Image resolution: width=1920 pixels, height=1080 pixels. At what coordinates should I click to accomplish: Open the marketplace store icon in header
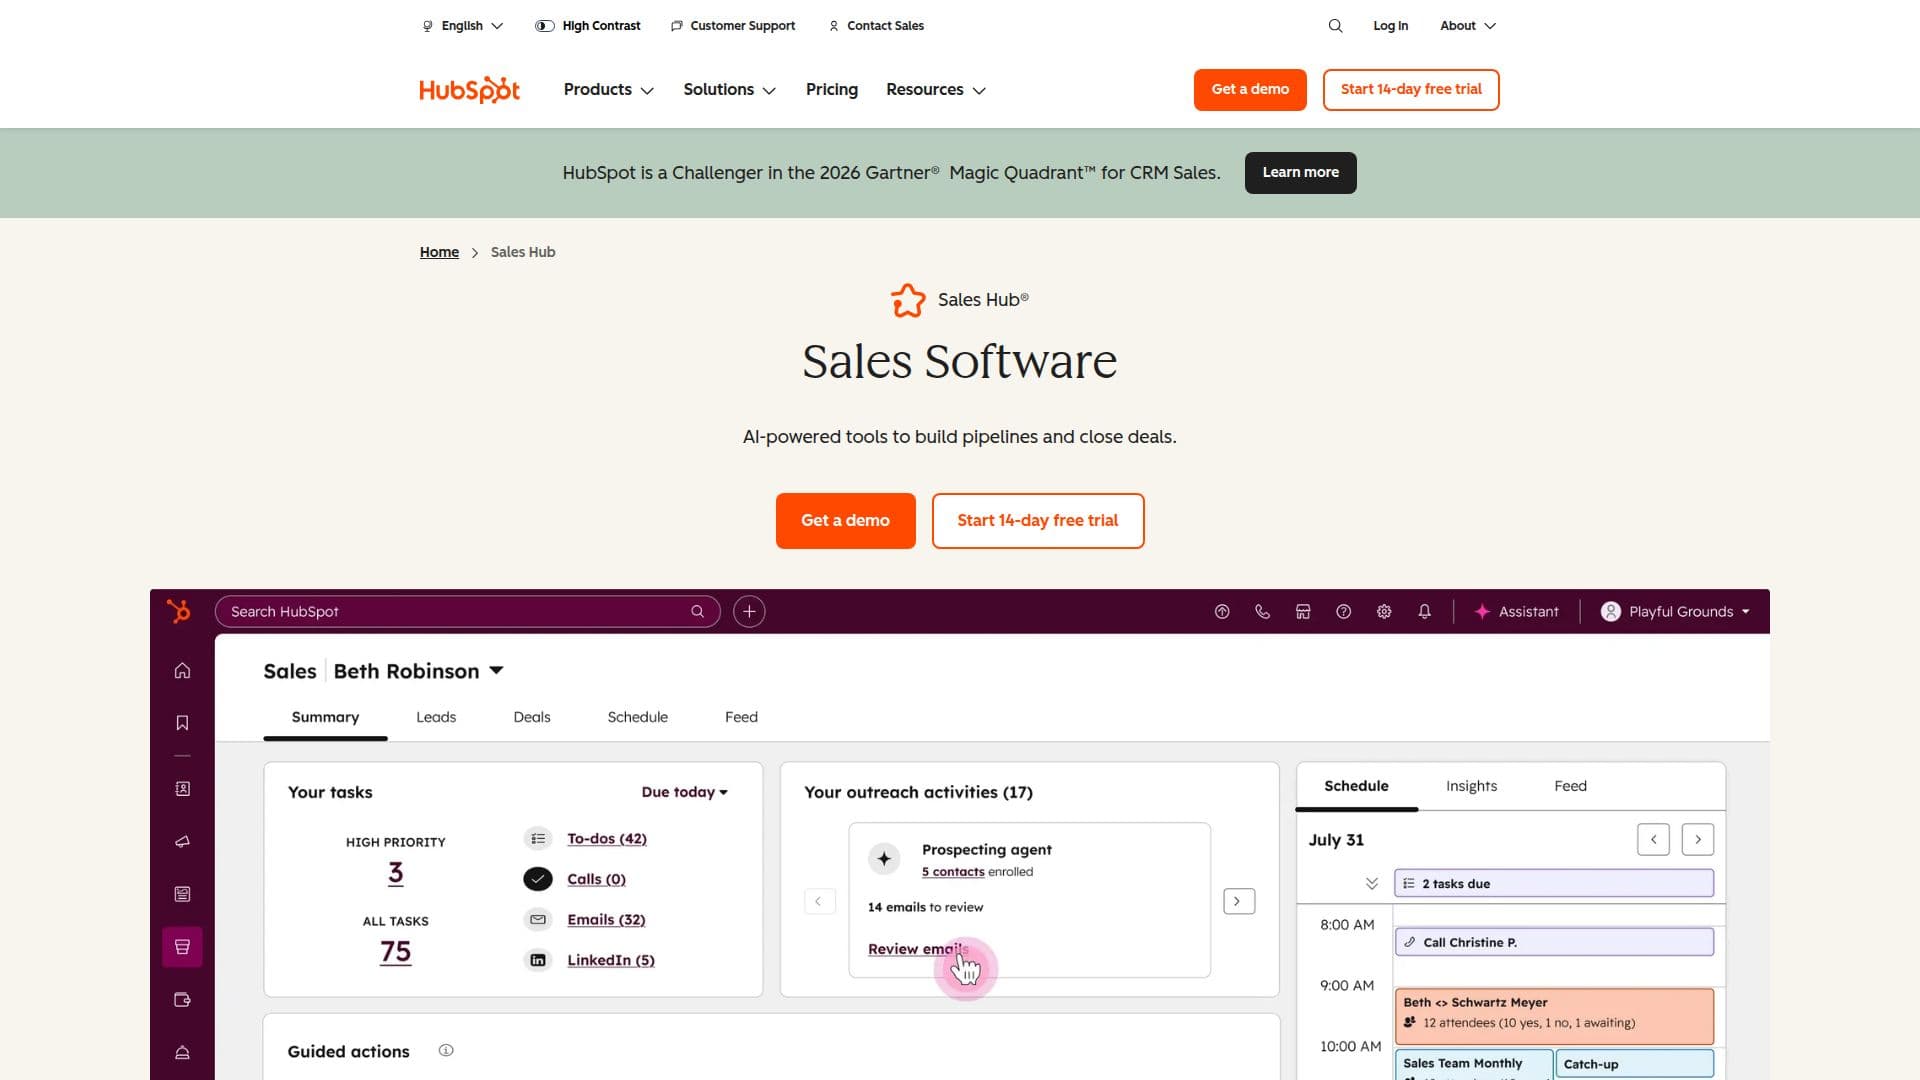pyautogui.click(x=1303, y=612)
